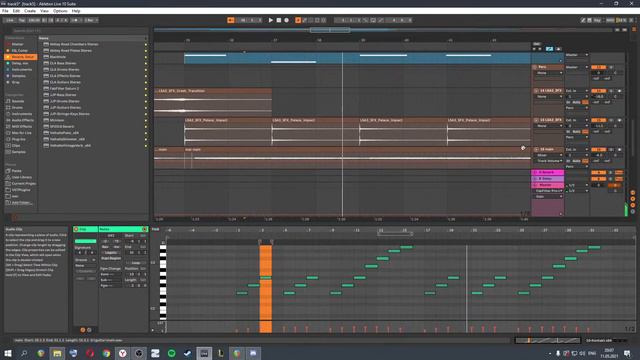Click the clip color swatch in Clip box
Image resolution: width=640 pixels, height=360 pixels.
pyautogui.click(x=85, y=241)
